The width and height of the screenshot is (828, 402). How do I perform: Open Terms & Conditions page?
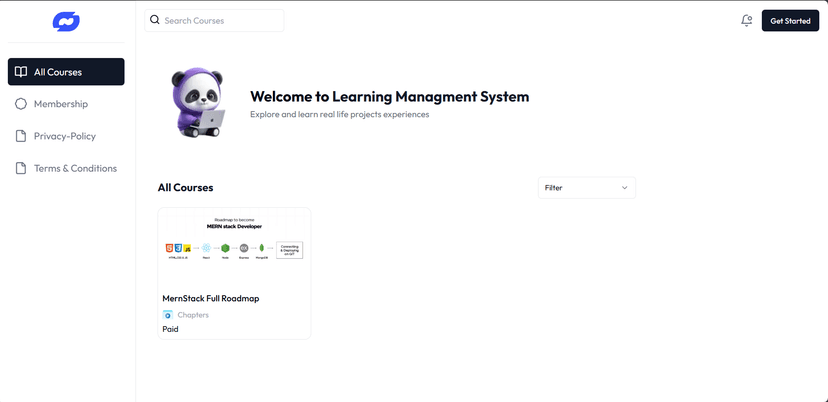[66, 169]
